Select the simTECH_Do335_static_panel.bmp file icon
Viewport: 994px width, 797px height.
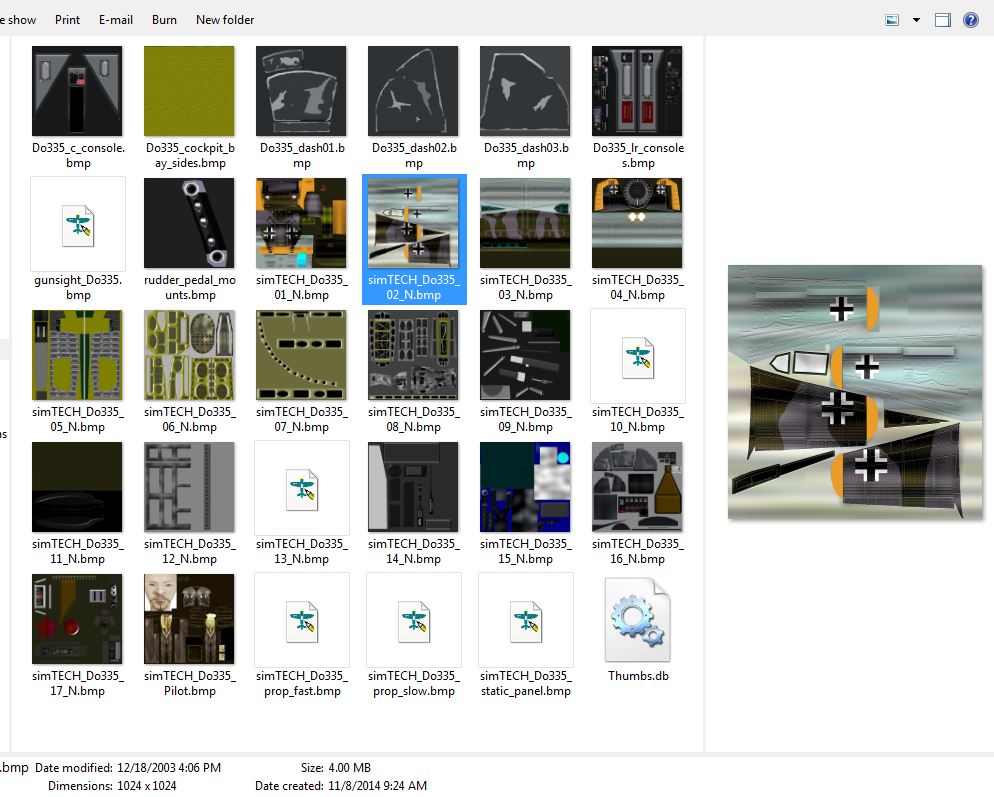pyautogui.click(x=526, y=620)
